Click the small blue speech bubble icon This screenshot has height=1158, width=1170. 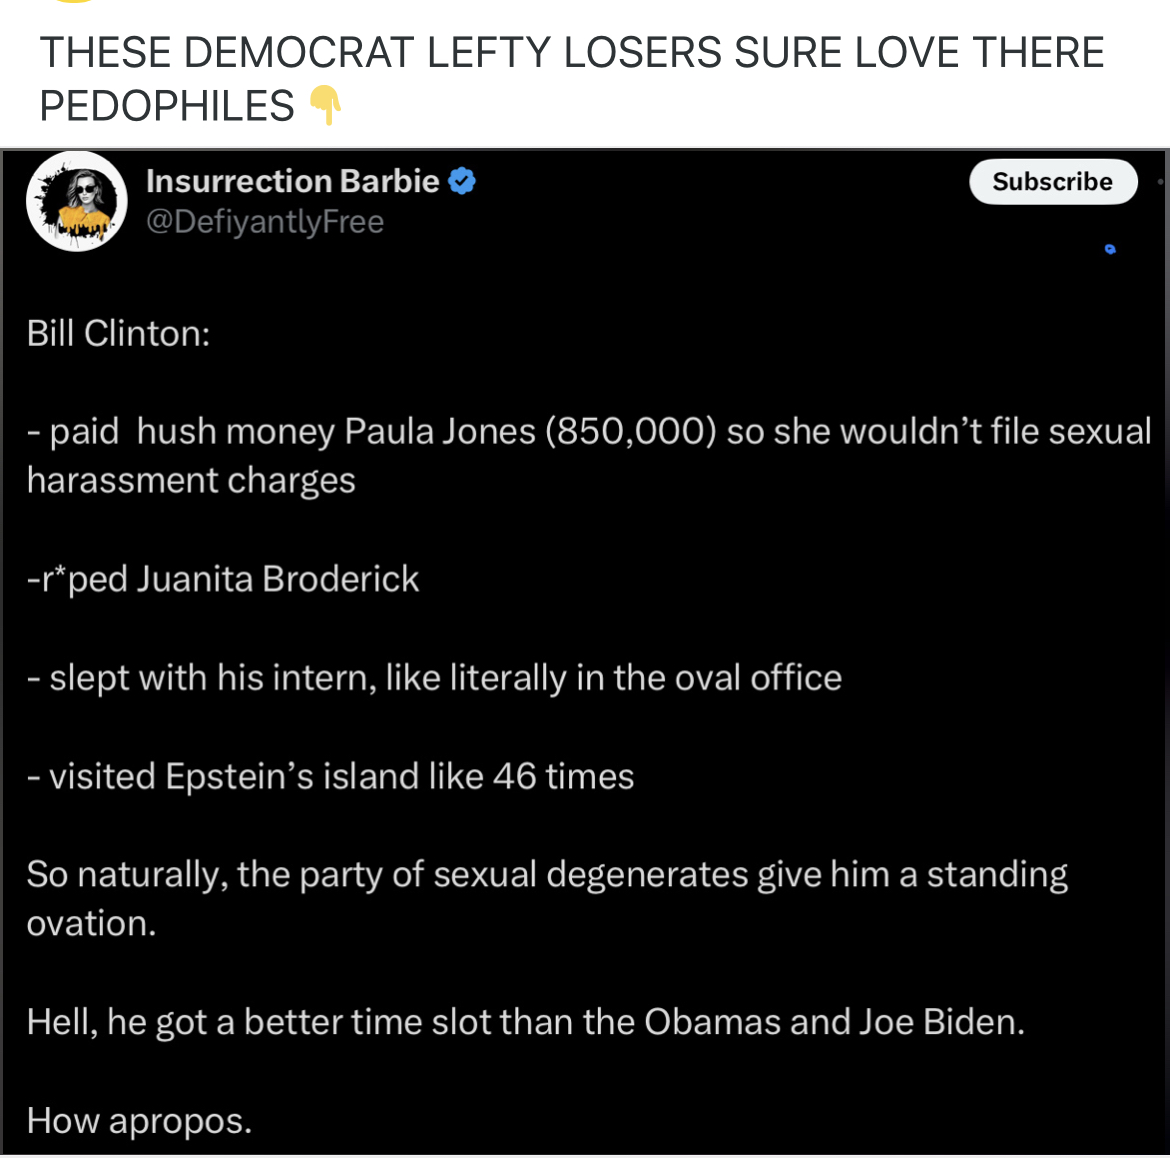(x=1109, y=248)
